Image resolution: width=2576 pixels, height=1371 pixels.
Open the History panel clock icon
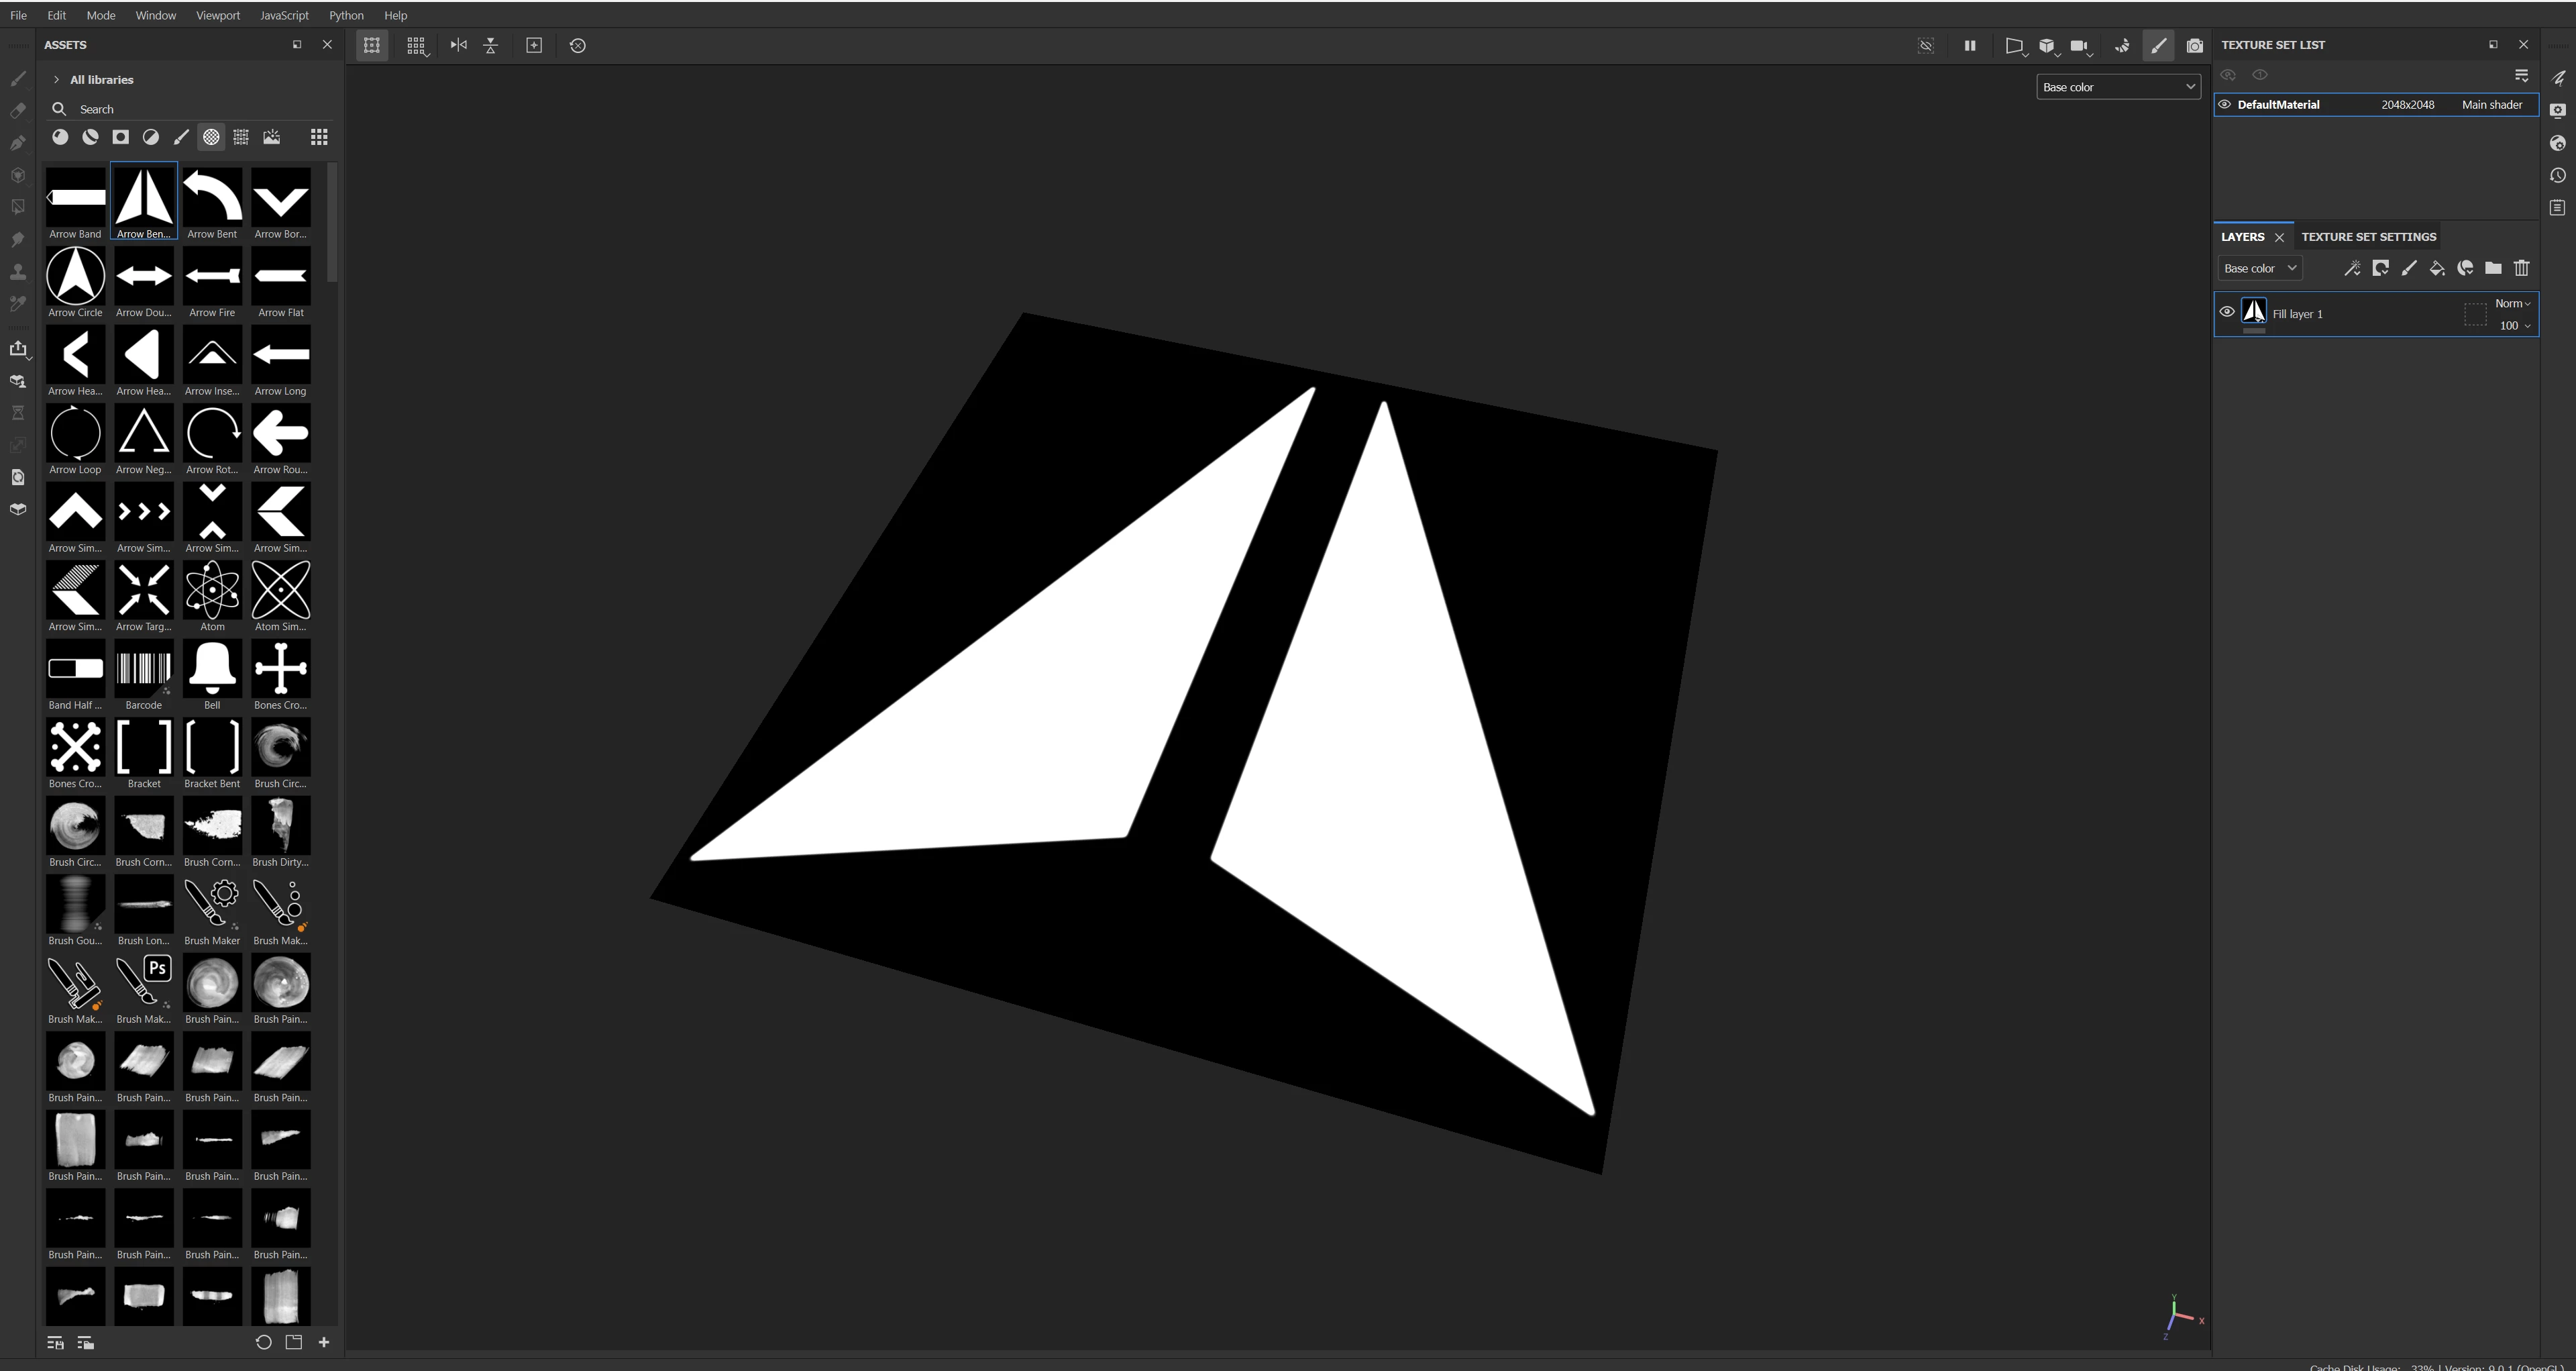click(2558, 176)
